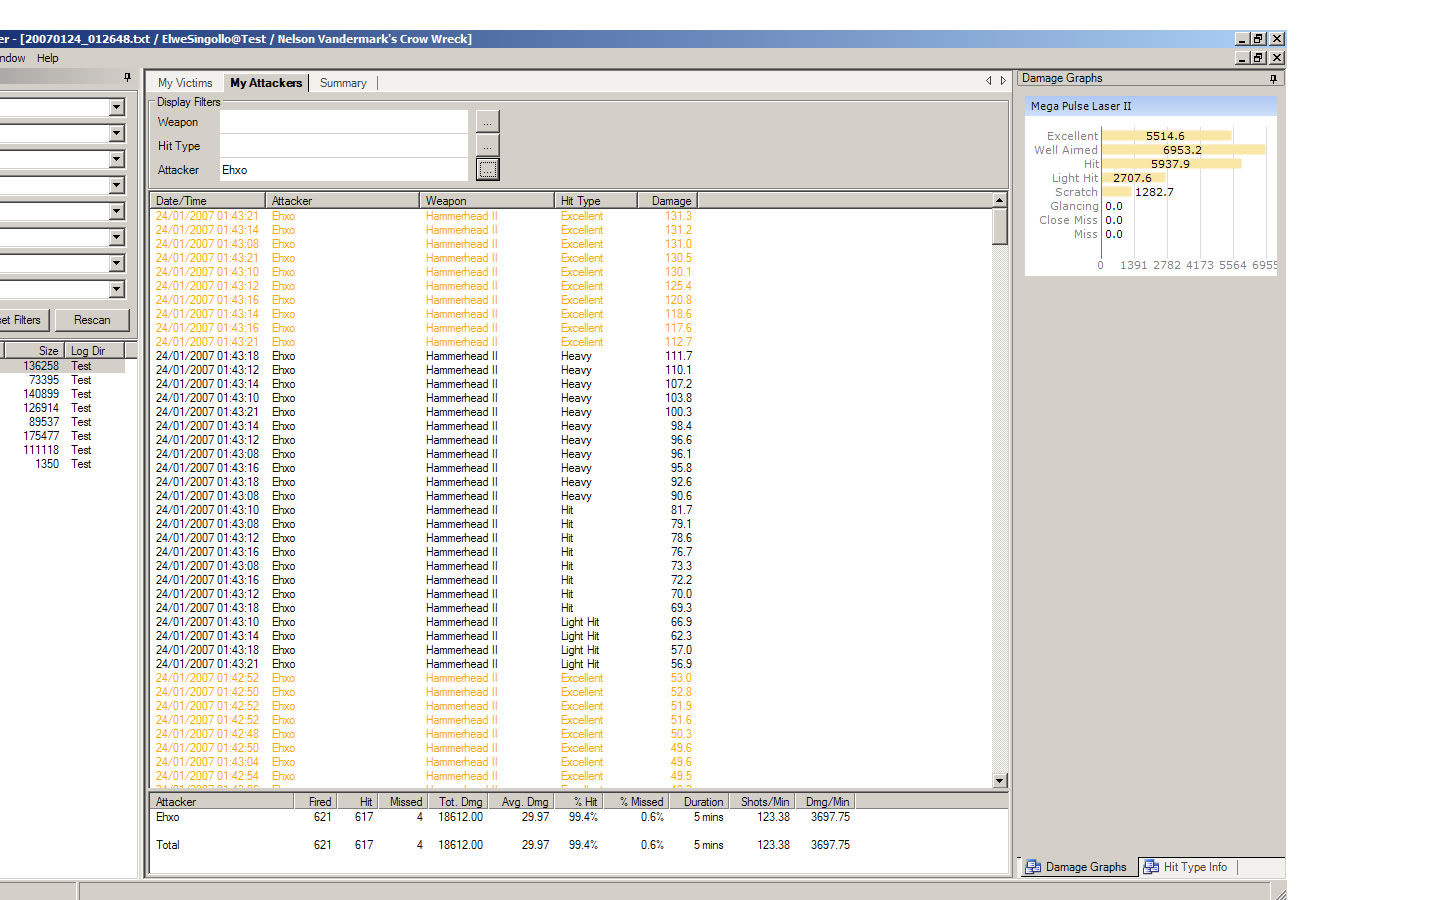Click the Attacker filter field containing Ehxo
Viewport: 1440px width, 900px height.
343,170
